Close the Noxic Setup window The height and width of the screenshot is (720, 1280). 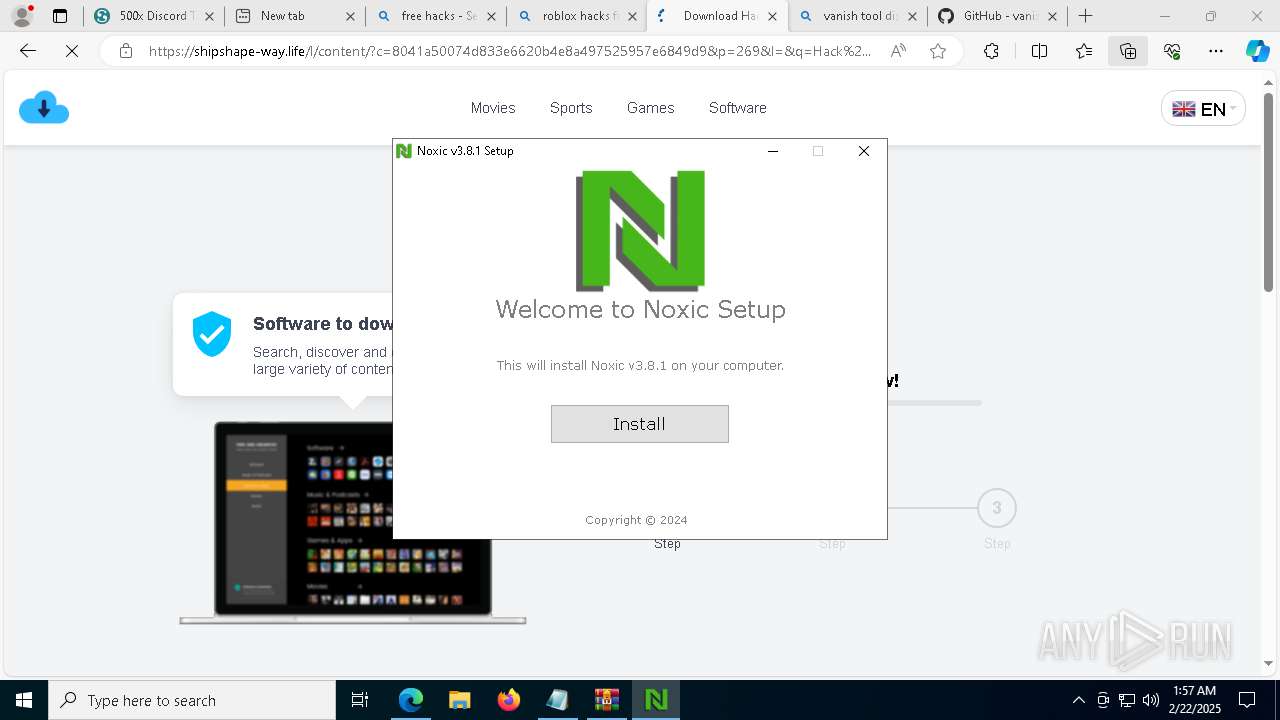pos(864,151)
